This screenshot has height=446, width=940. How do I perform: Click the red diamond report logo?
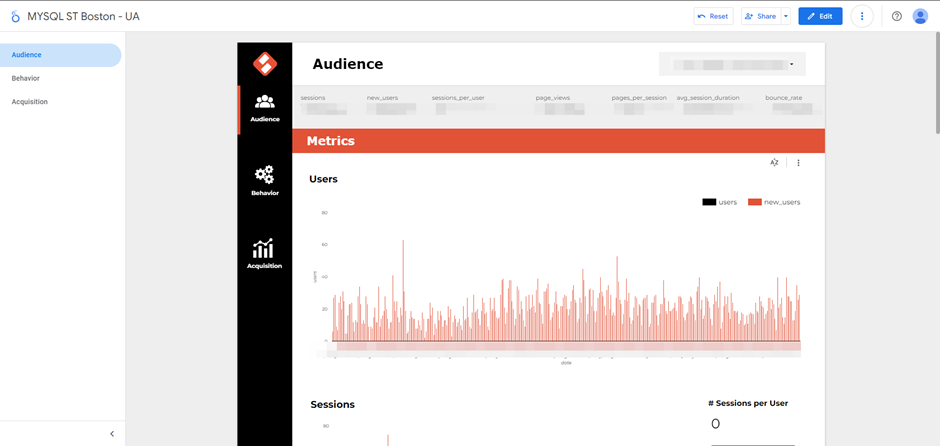[x=264, y=63]
